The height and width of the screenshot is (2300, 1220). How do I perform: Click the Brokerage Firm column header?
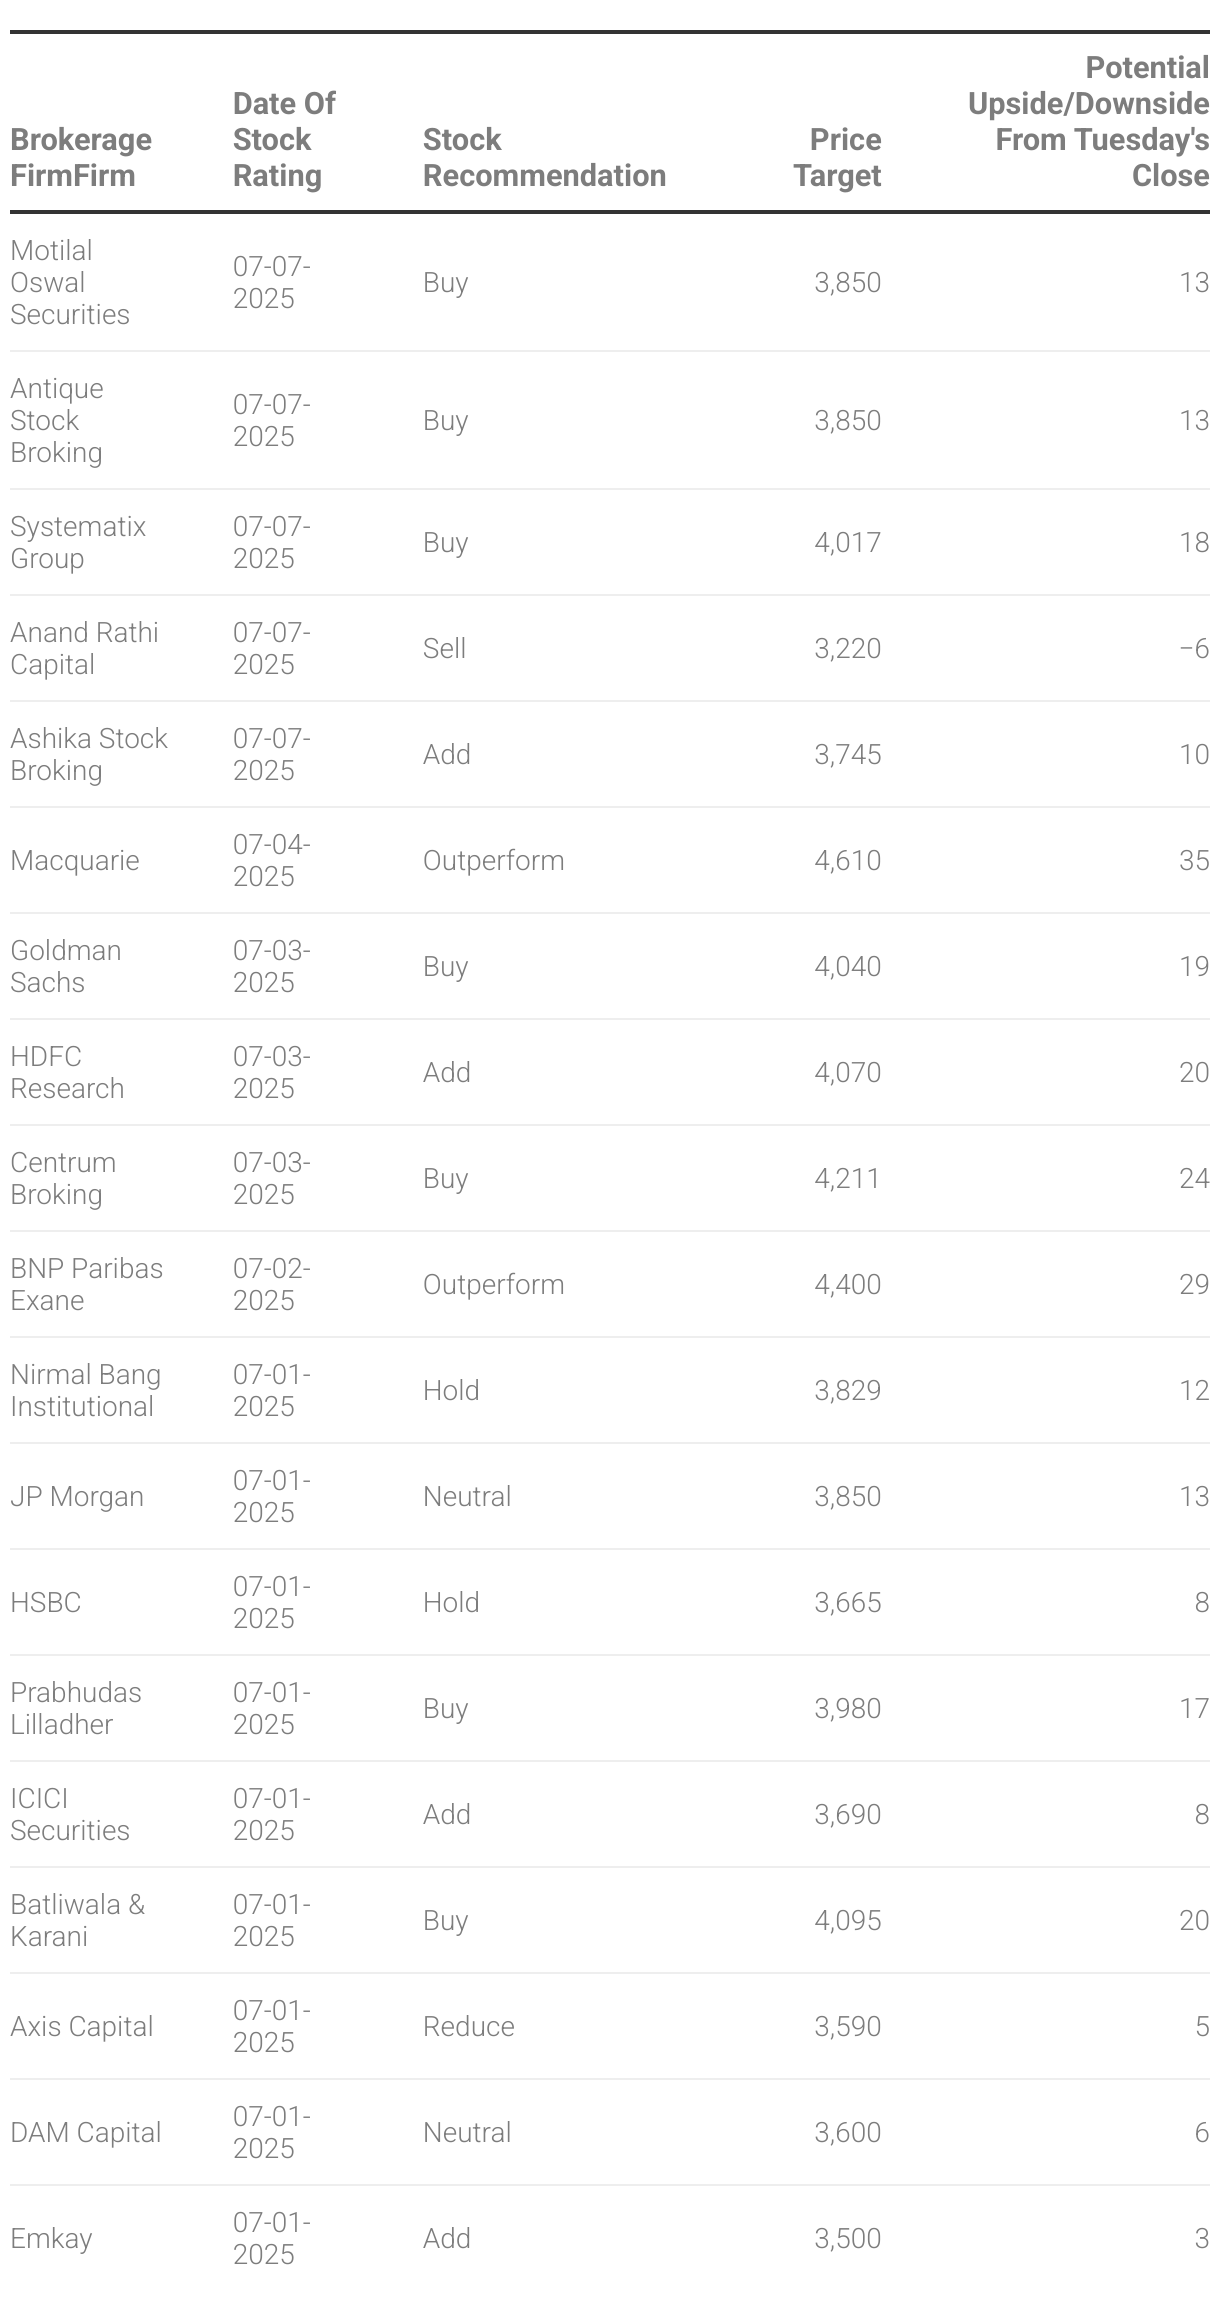[x=81, y=157]
